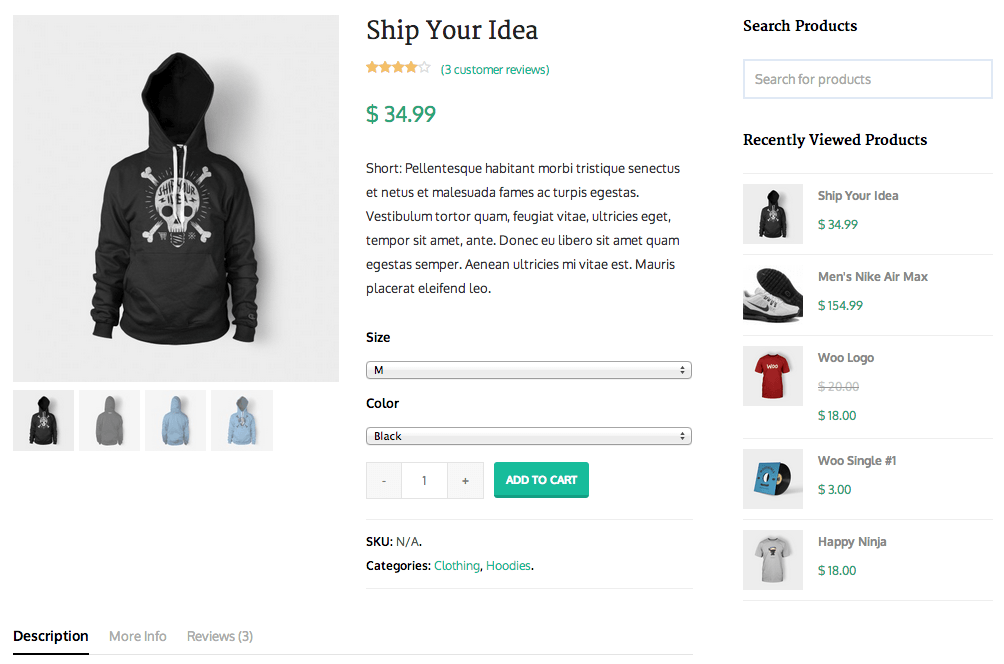Open the red Woo Logo t-shirt image
The height and width of the screenshot is (664, 1004).
[773, 376]
